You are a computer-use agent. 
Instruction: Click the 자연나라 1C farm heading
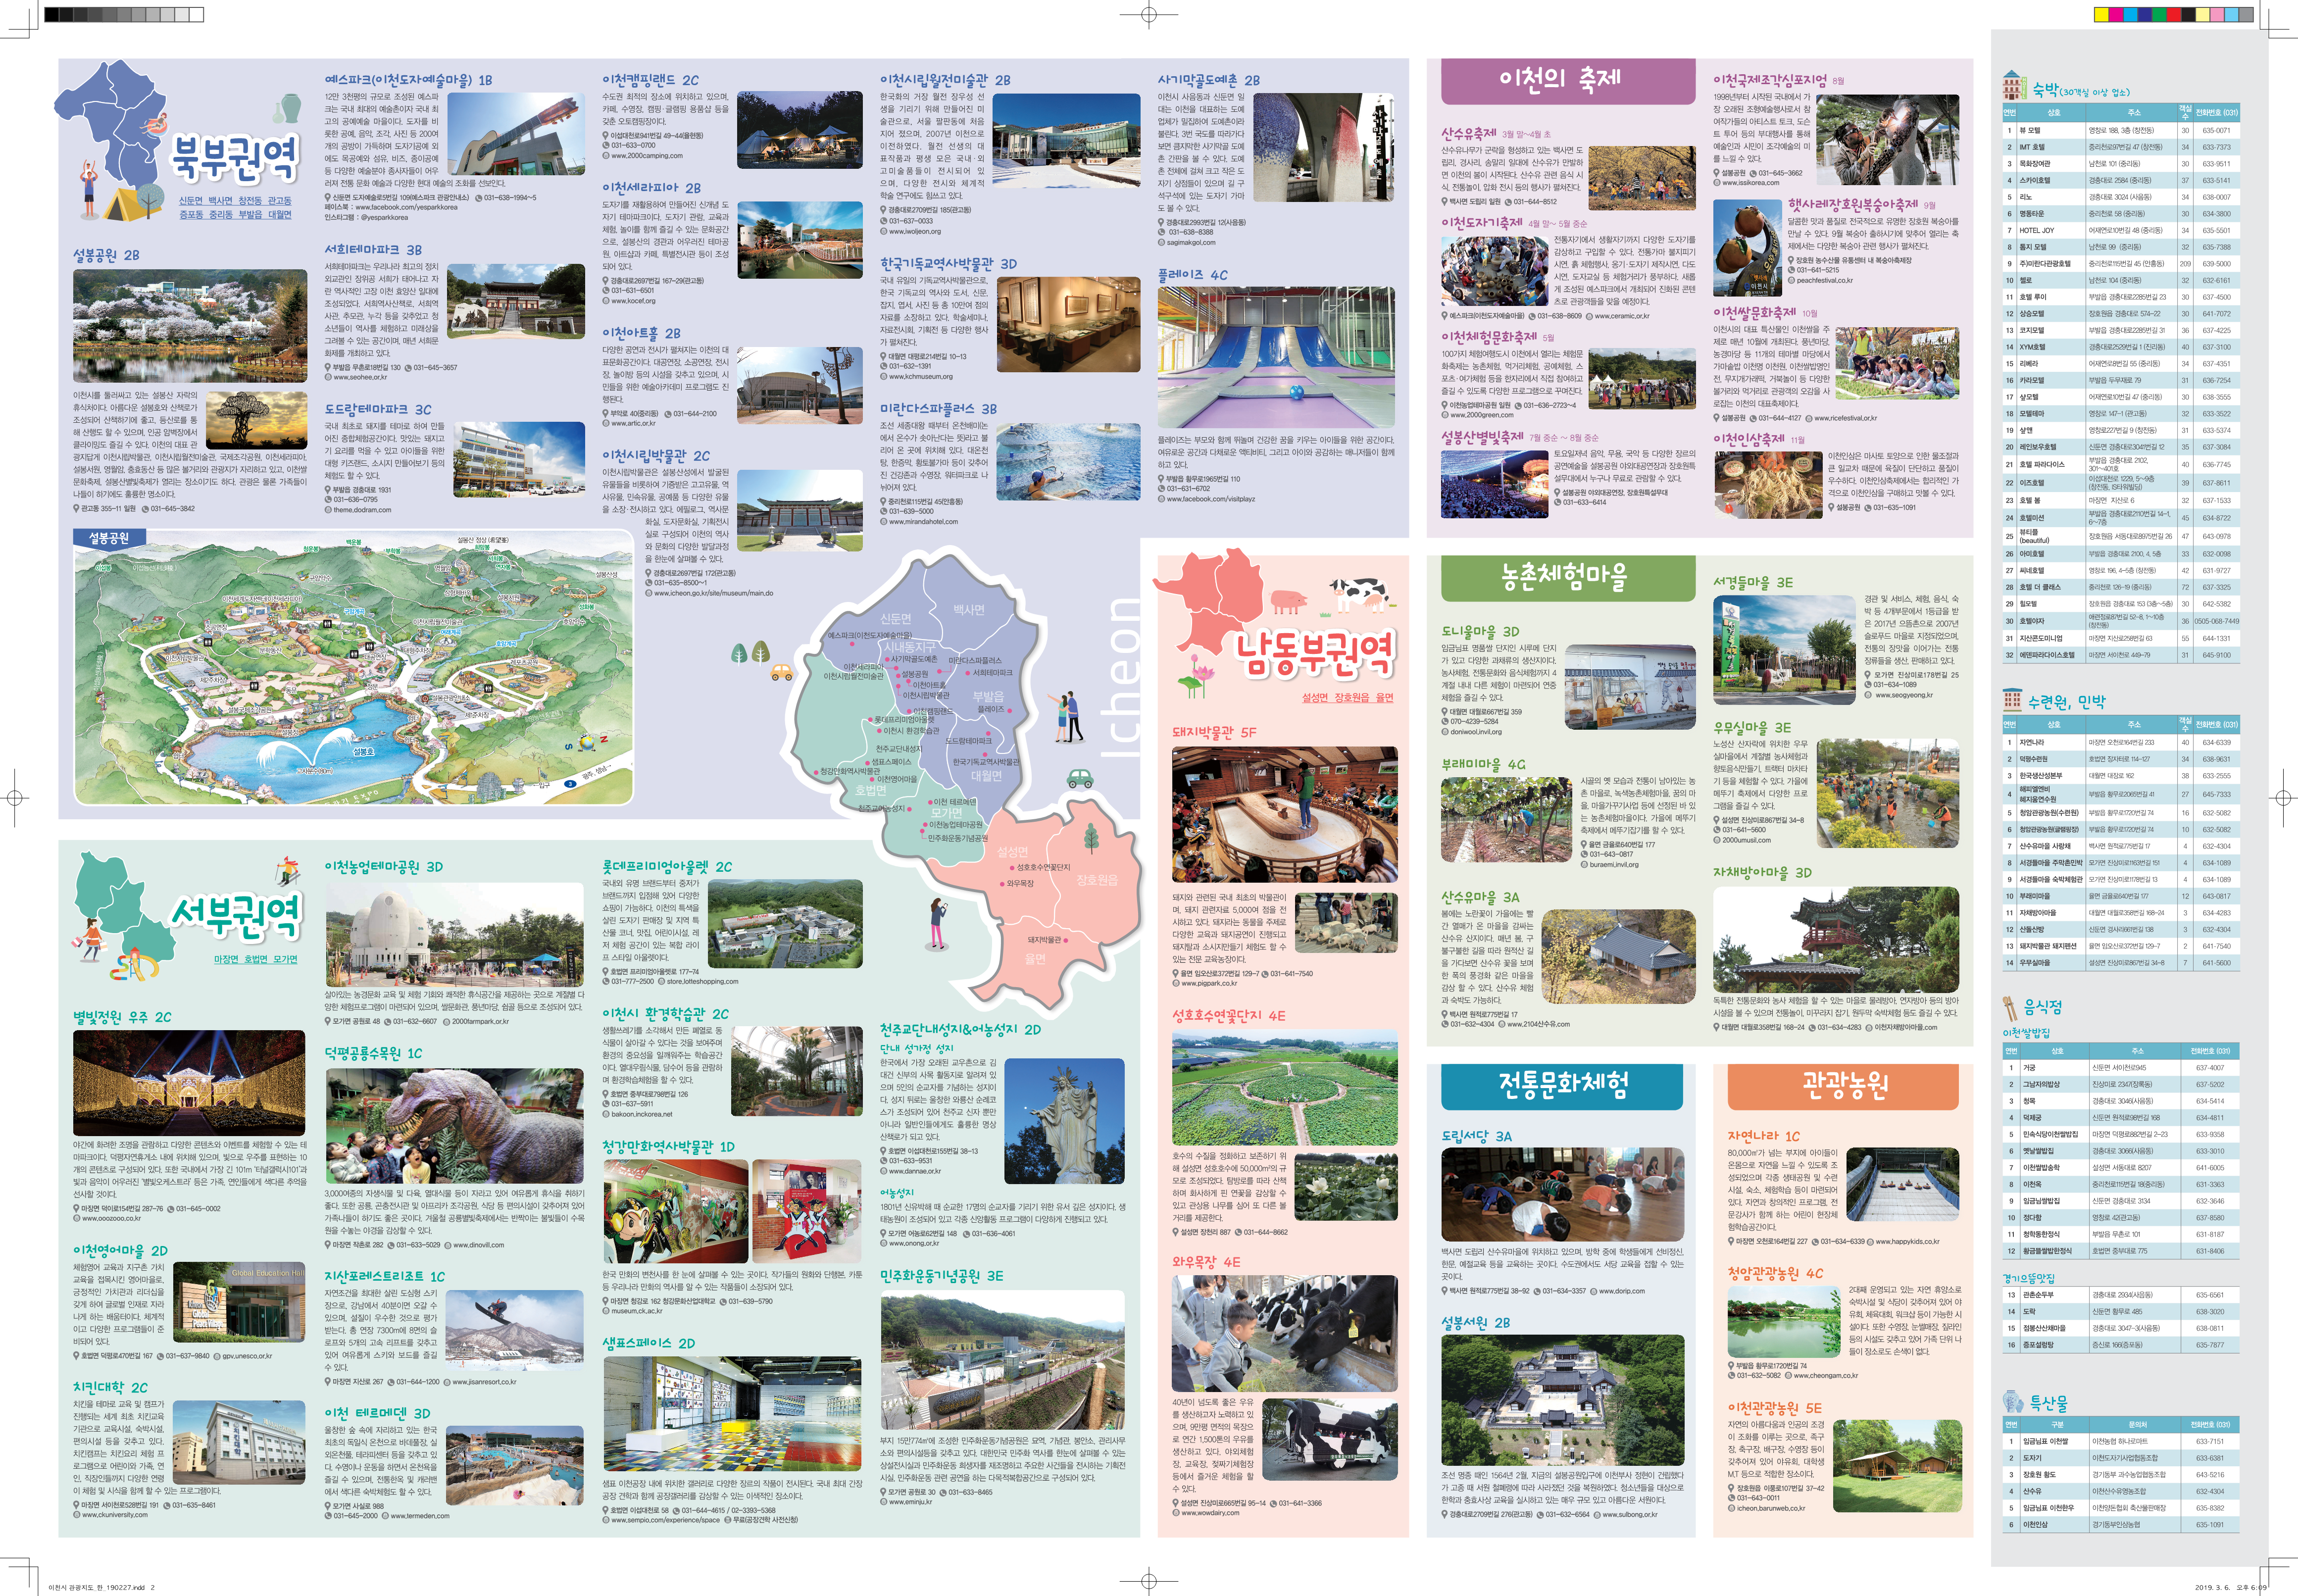tap(1763, 1135)
